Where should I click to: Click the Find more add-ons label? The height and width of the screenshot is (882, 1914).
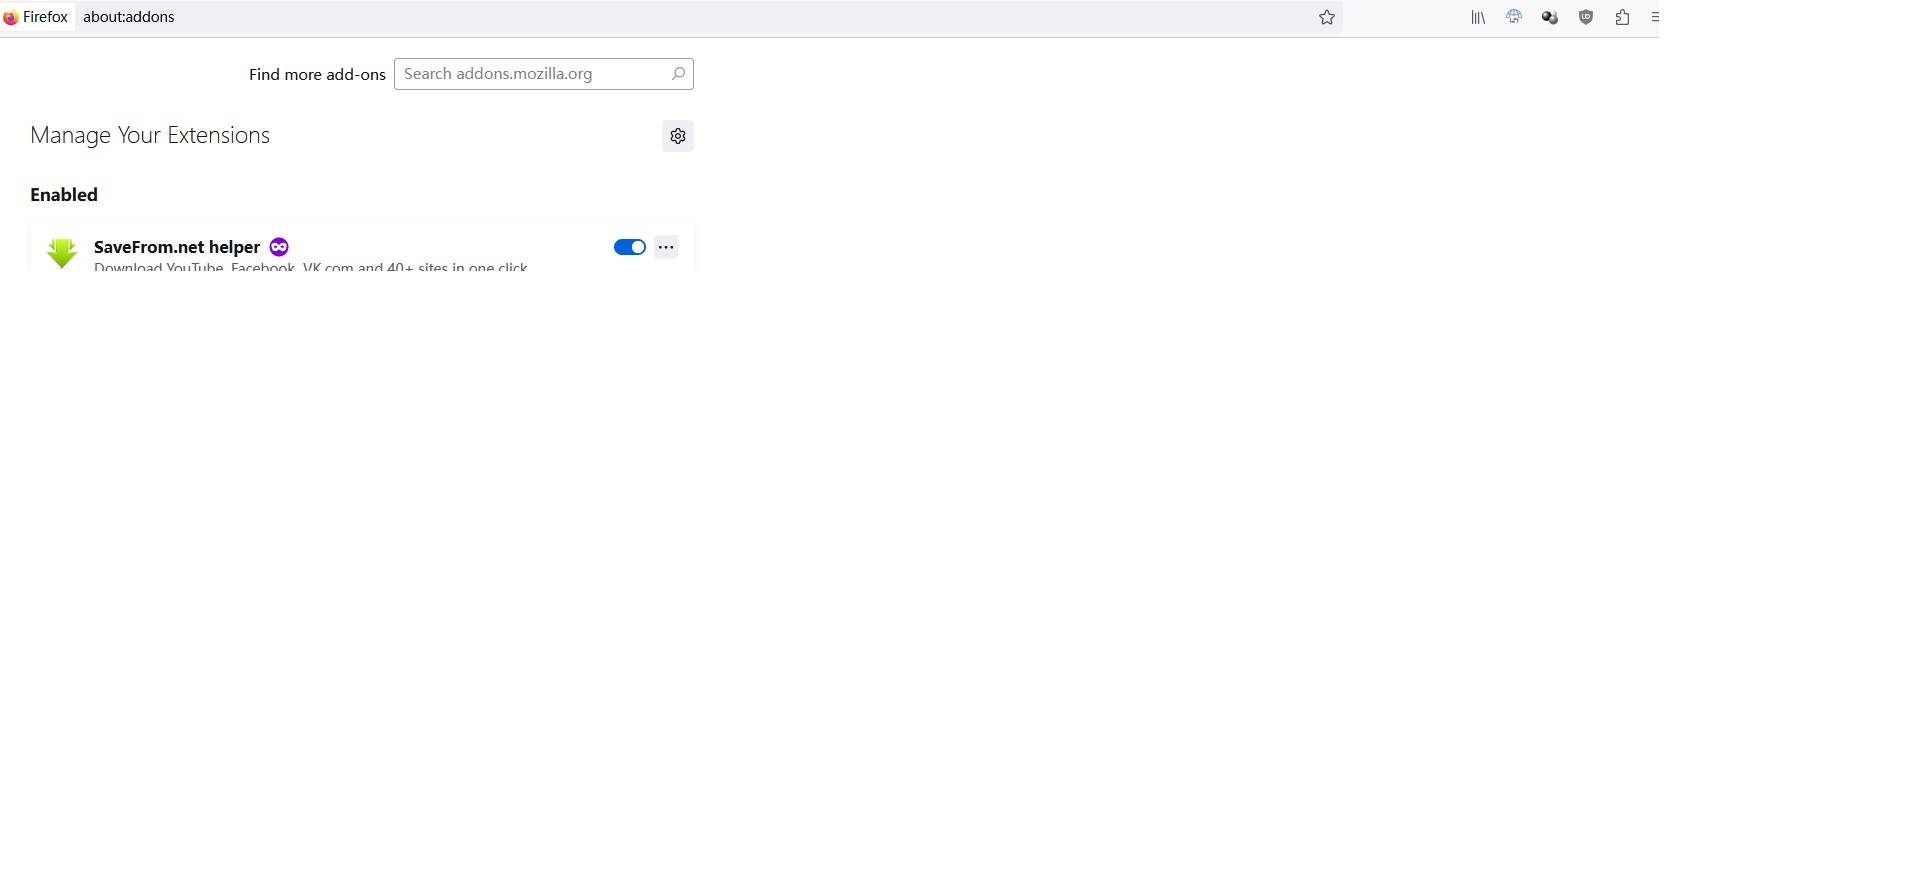point(317,75)
